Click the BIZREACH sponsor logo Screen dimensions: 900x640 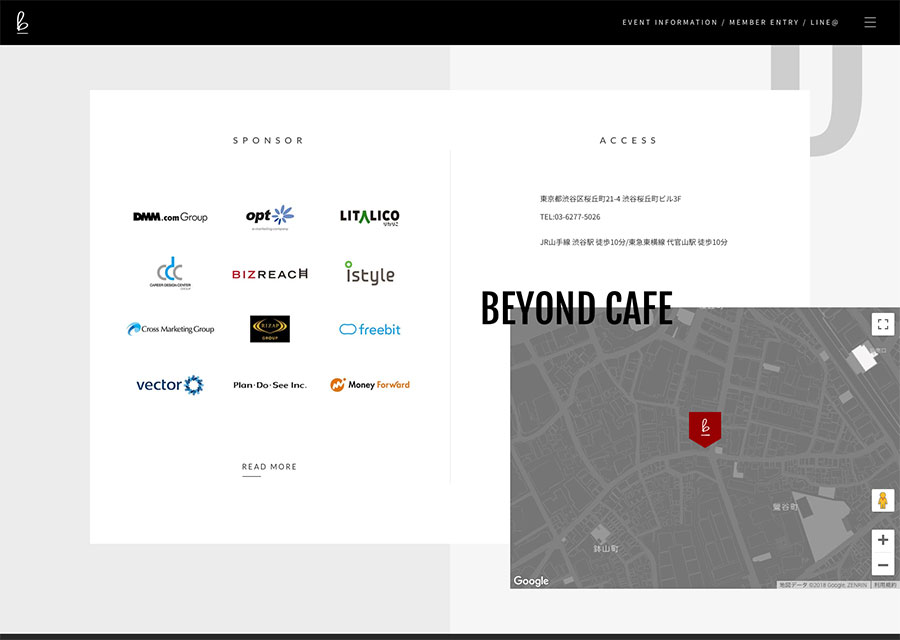tap(269, 273)
